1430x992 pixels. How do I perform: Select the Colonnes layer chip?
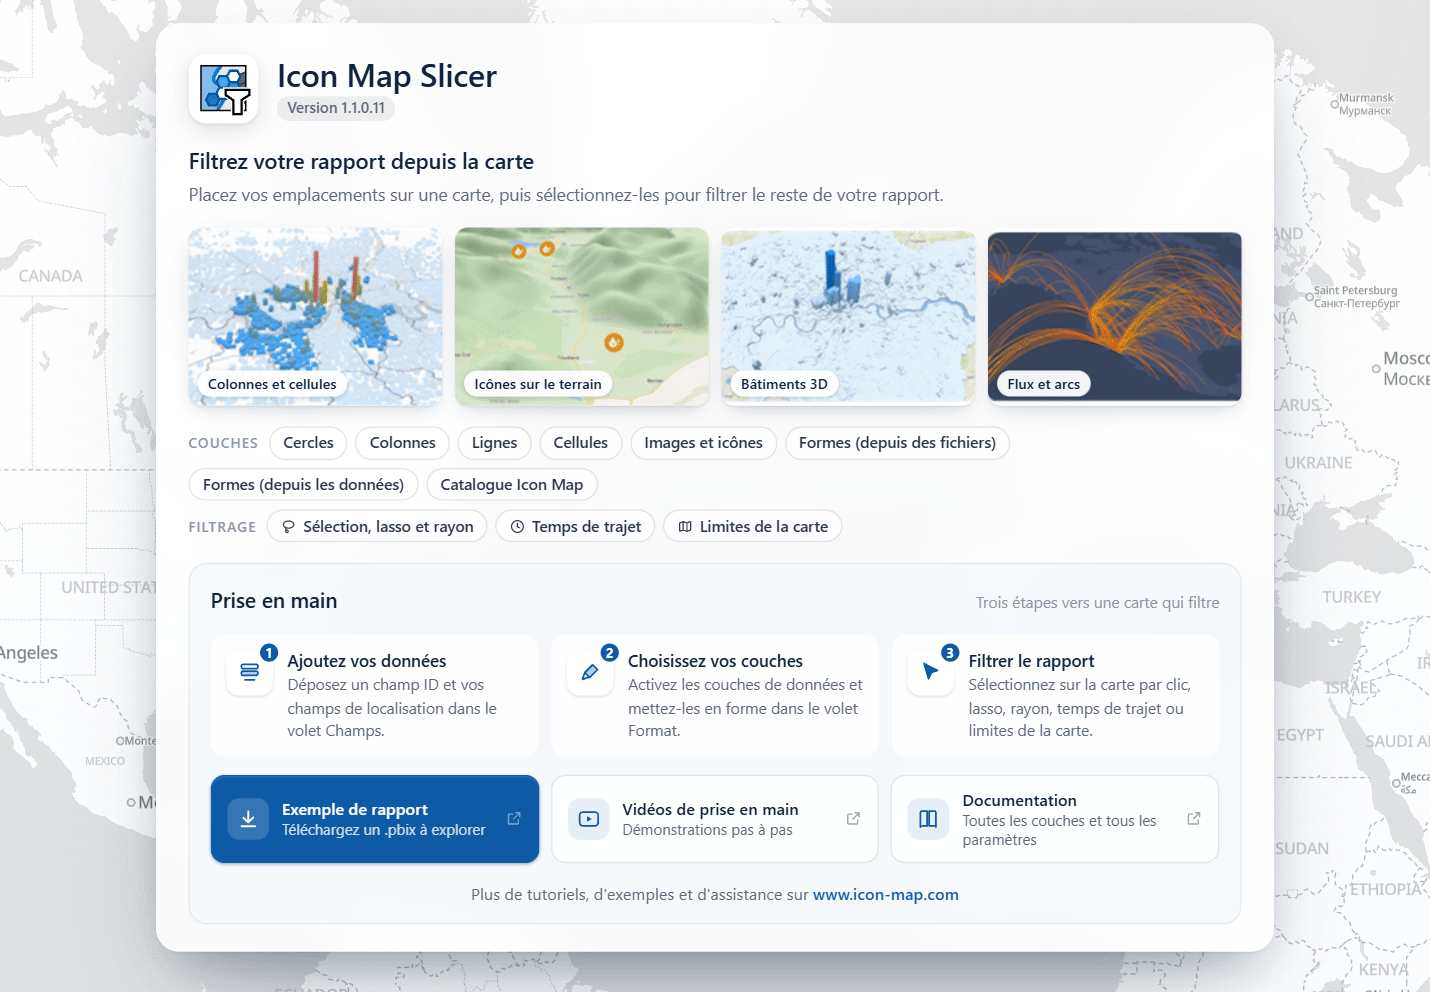(403, 443)
